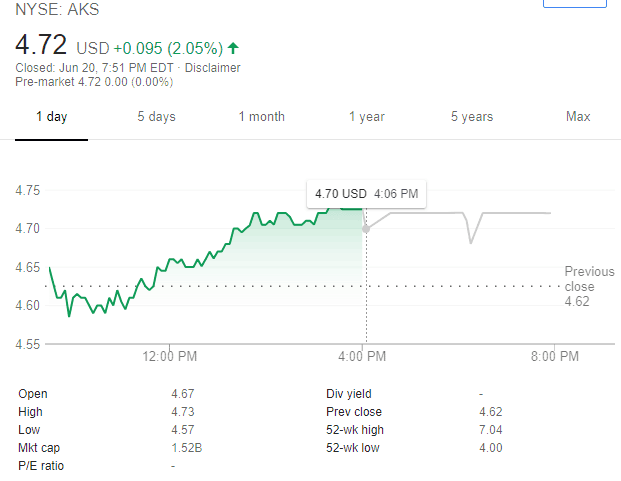
Task: Switch to the 5 days tab
Action: coord(156,117)
